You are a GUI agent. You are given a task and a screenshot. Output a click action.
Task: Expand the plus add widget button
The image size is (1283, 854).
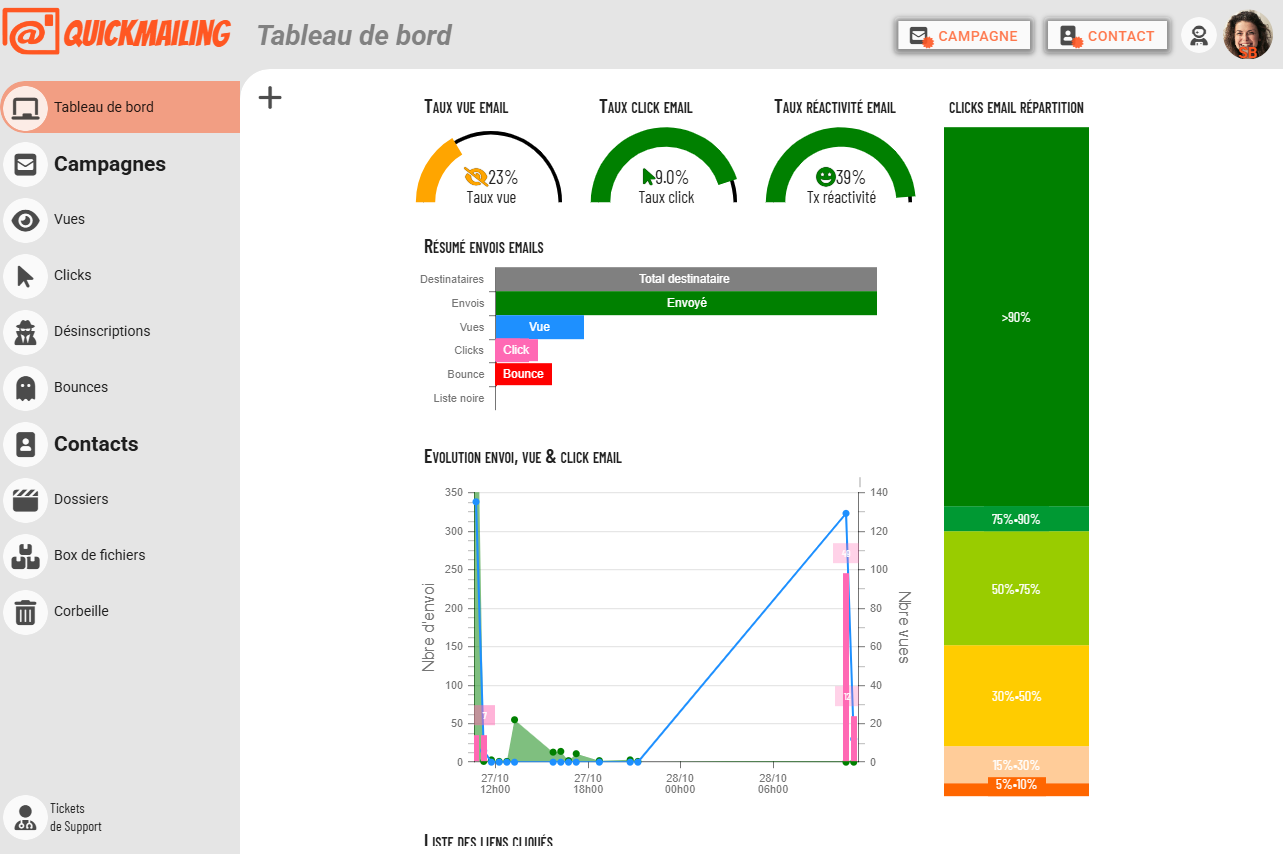[270, 97]
